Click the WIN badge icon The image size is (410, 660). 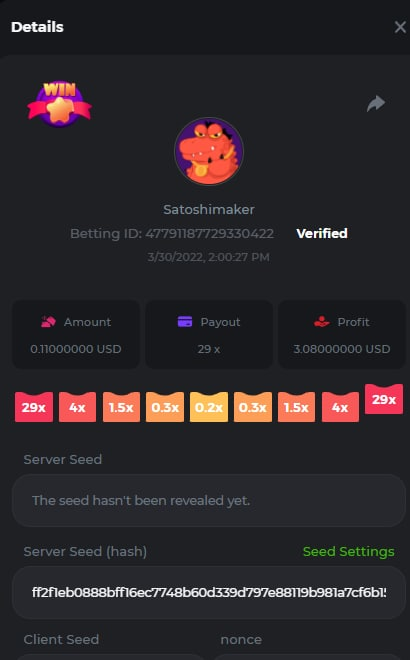tap(59, 104)
